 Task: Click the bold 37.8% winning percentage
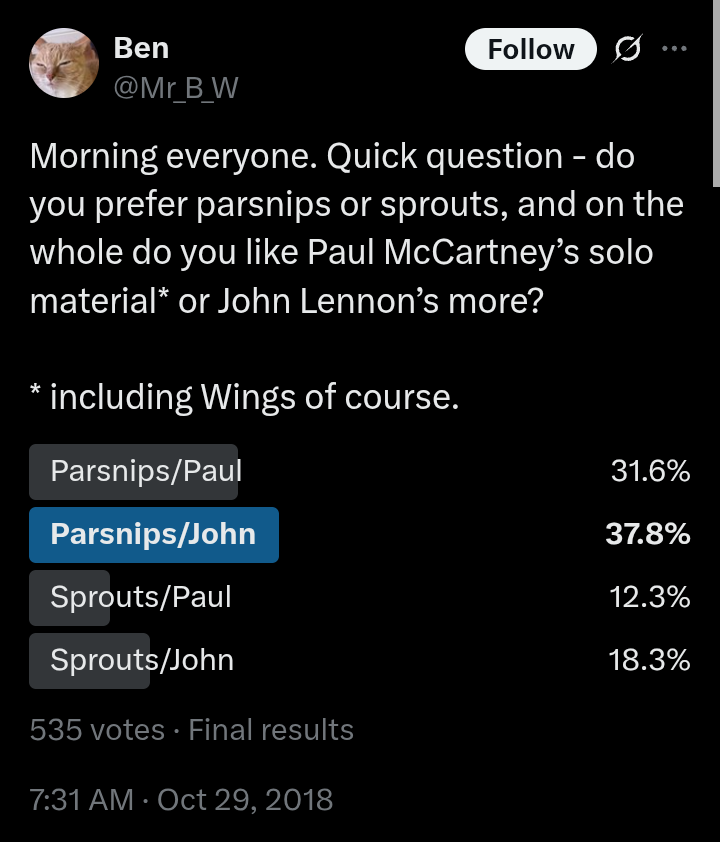coord(648,534)
